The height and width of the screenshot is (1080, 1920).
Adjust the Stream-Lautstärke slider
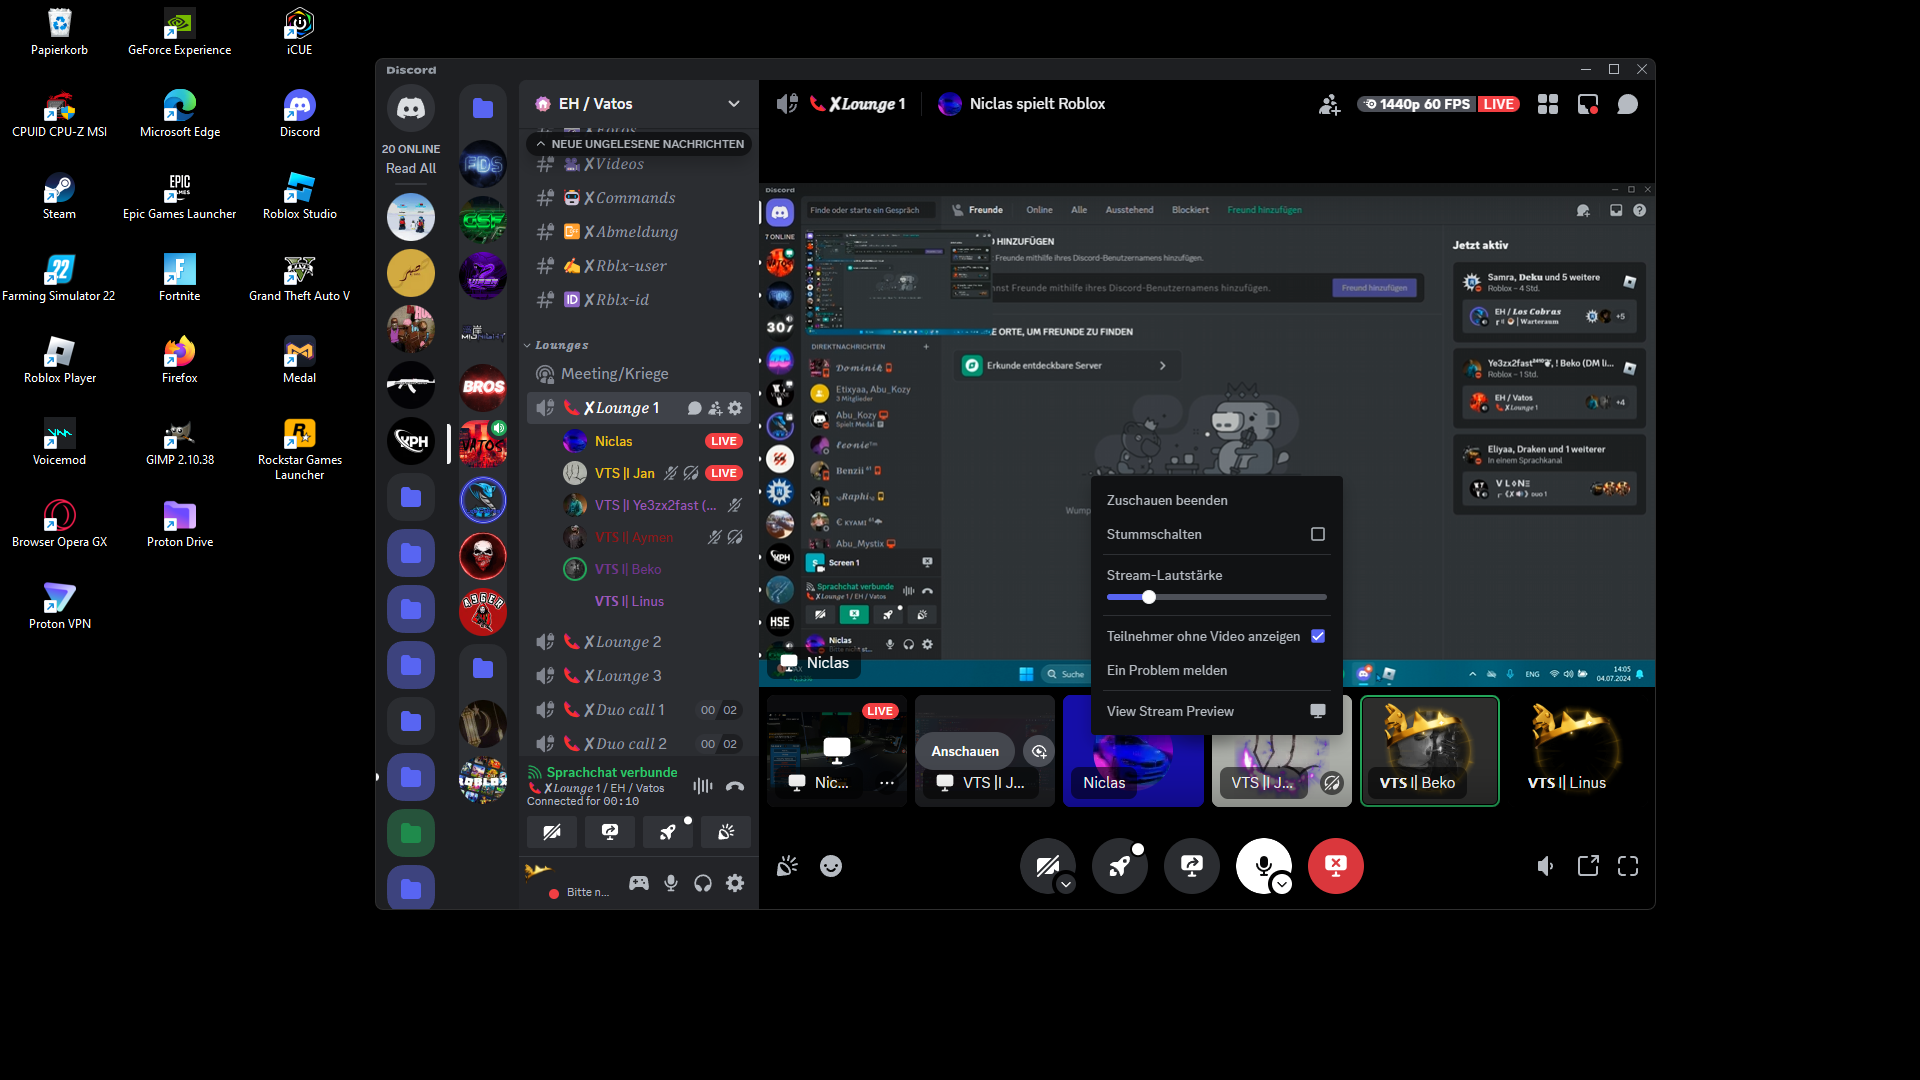pyautogui.click(x=1149, y=597)
